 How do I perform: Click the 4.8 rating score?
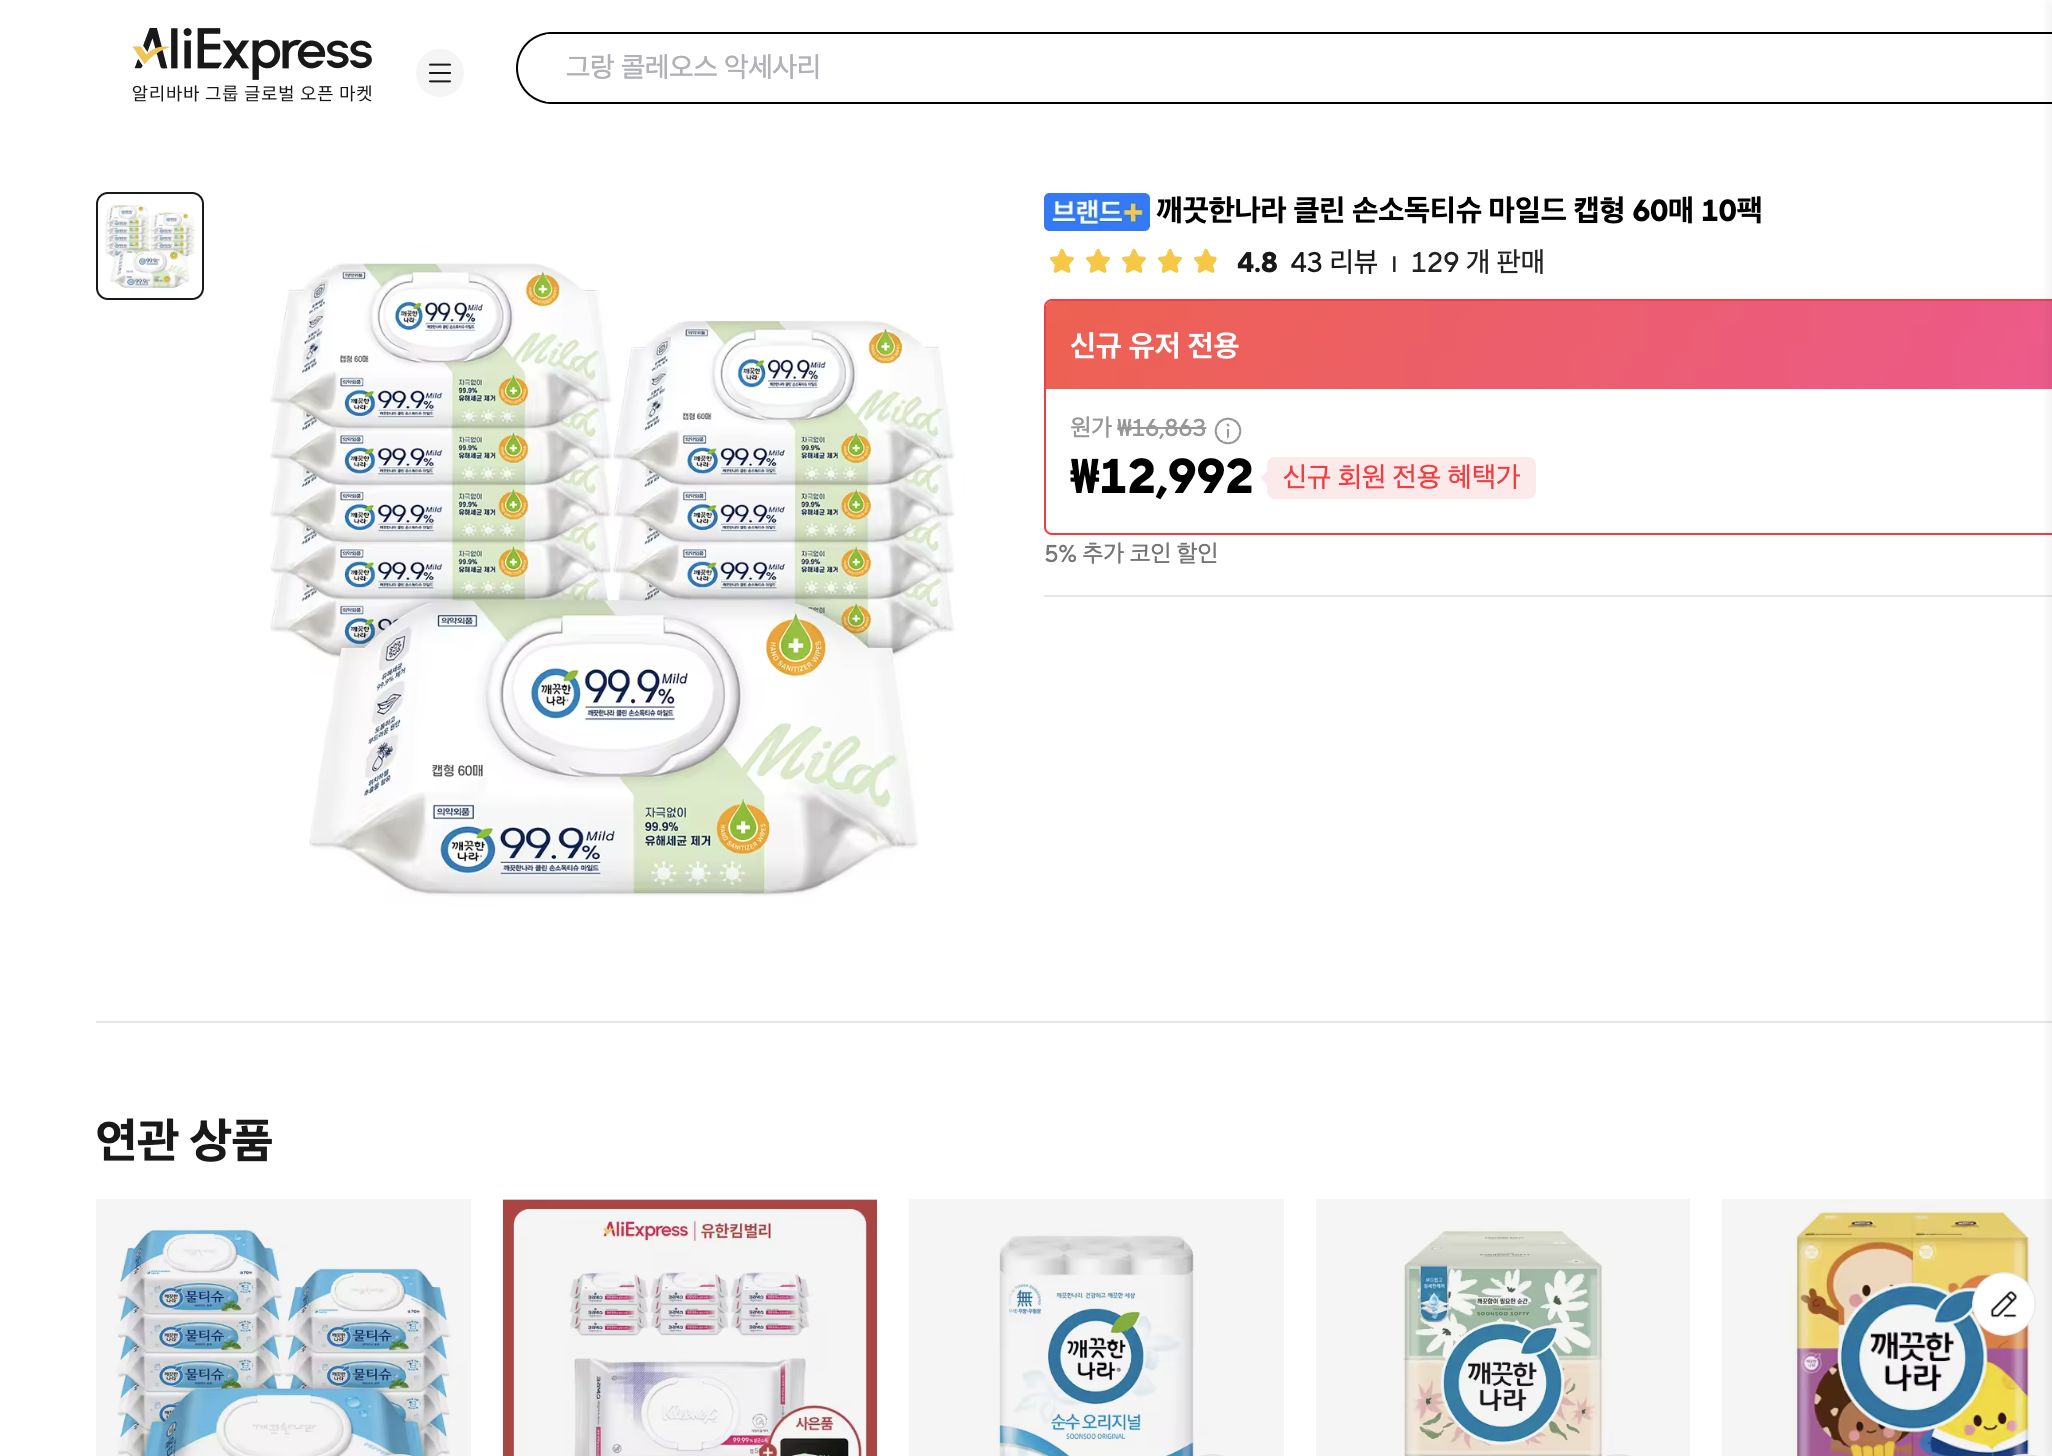point(1255,262)
